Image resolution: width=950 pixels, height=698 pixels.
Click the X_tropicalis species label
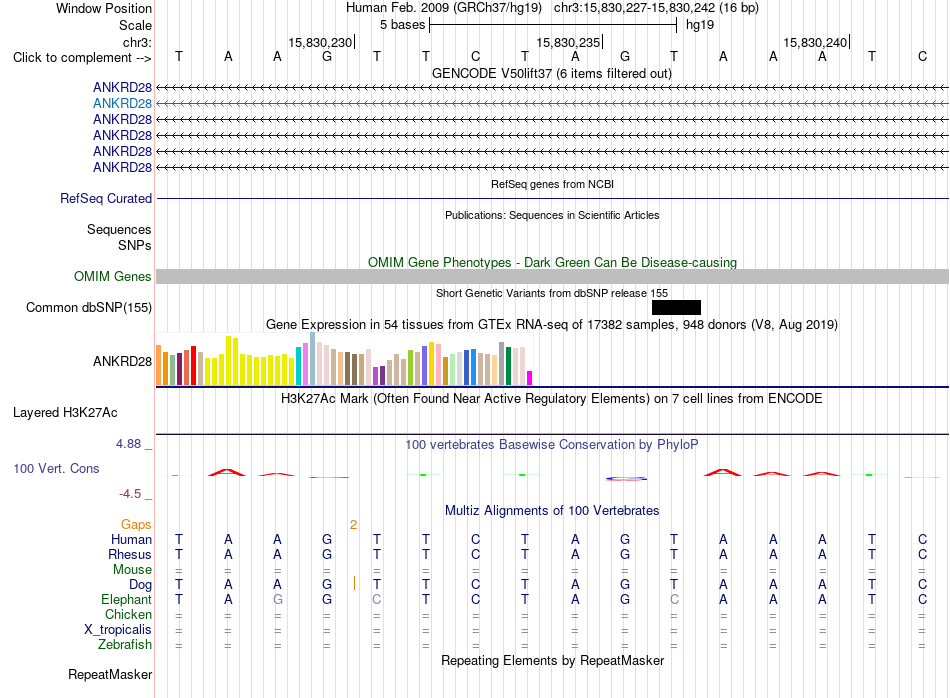118,630
